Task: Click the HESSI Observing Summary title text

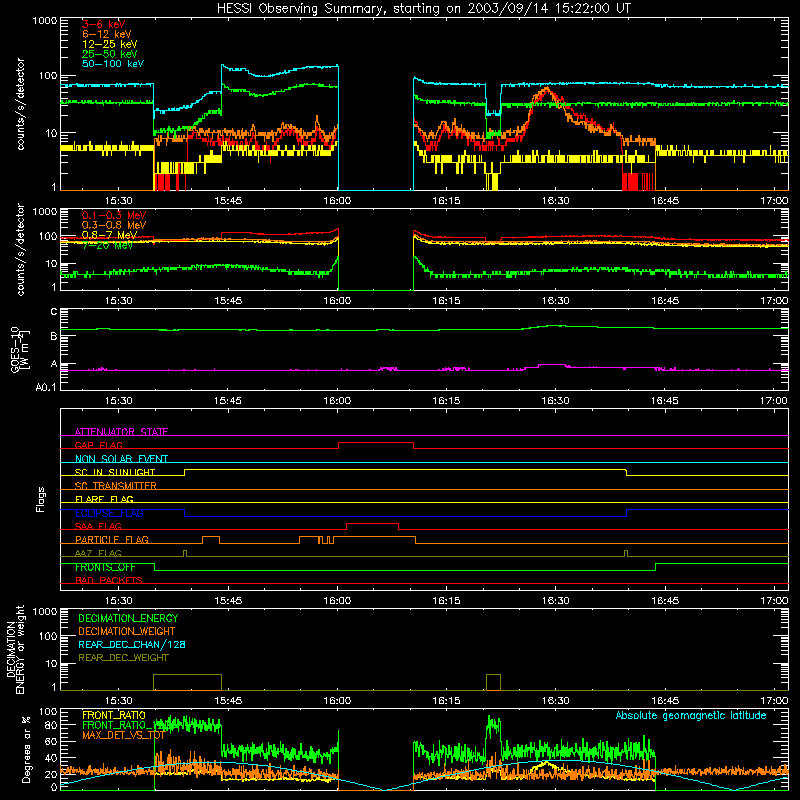Action: 424,8
